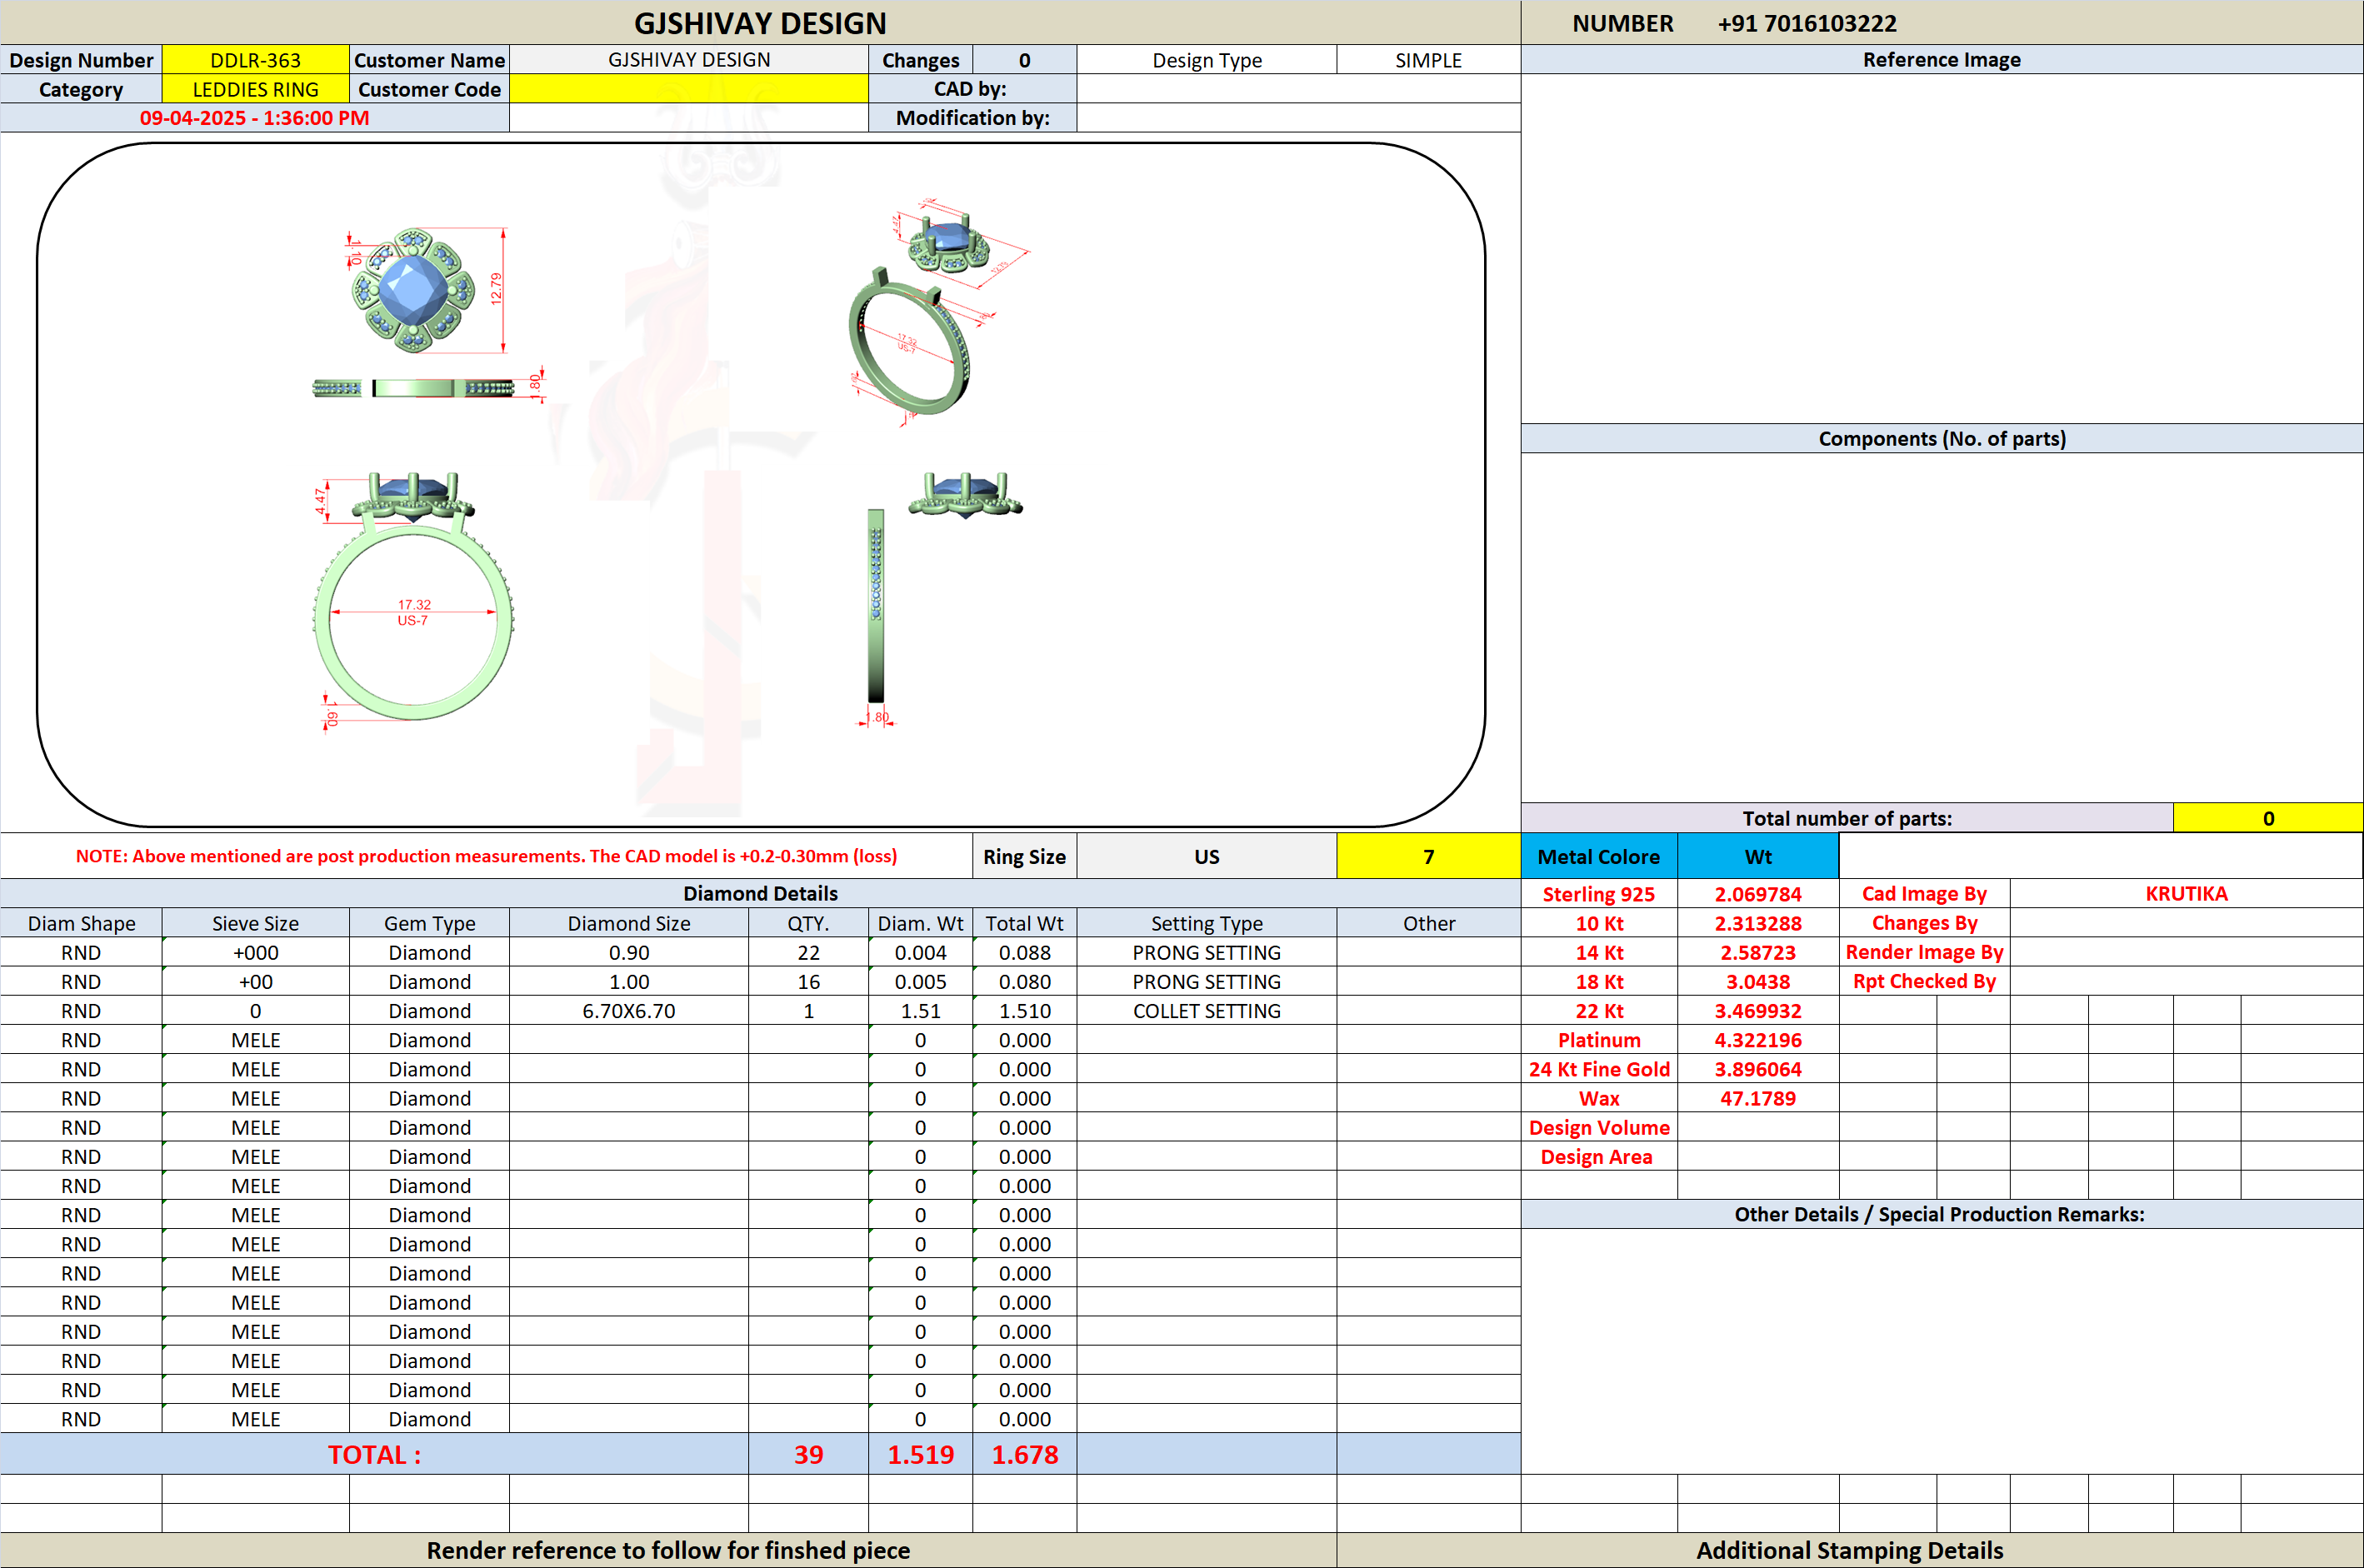Select the yellow ring size value 7

pos(1428,857)
